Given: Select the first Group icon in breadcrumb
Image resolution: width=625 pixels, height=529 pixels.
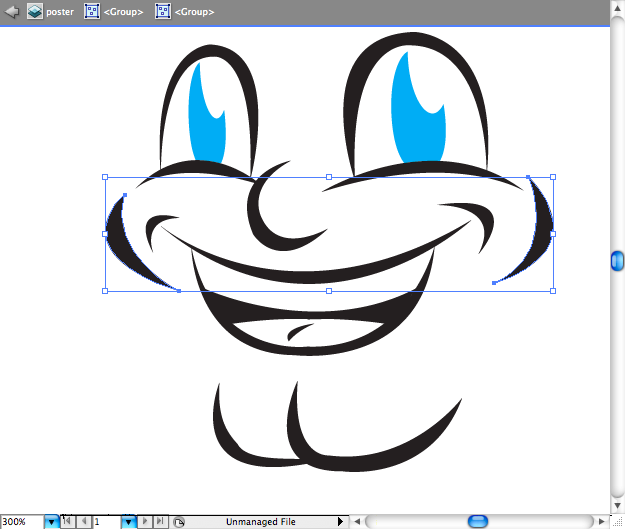Looking at the screenshot, I should tap(92, 12).
